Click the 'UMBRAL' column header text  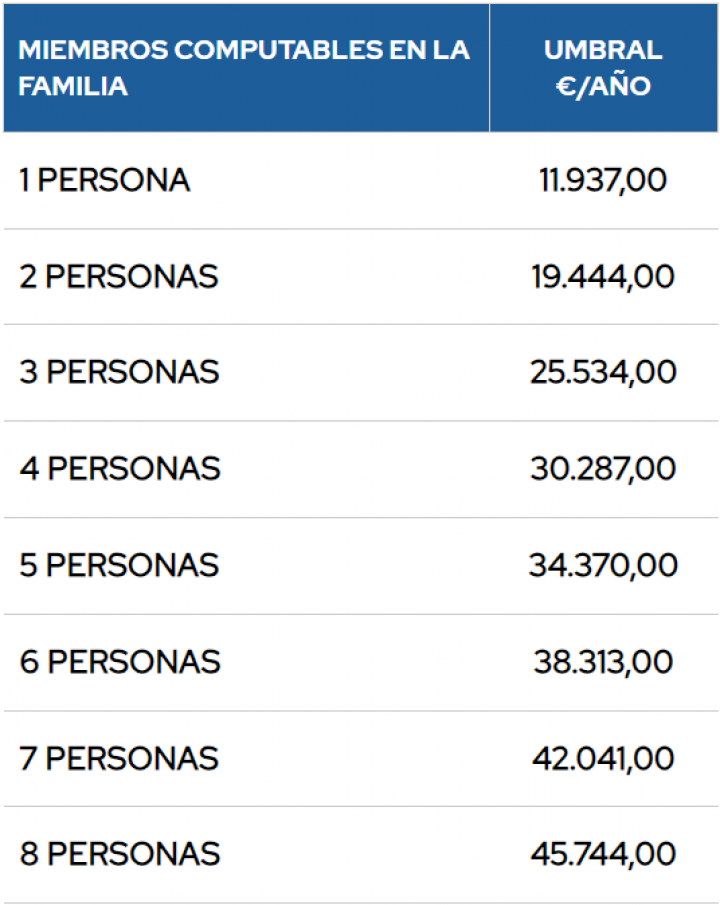tap(603, 50)
